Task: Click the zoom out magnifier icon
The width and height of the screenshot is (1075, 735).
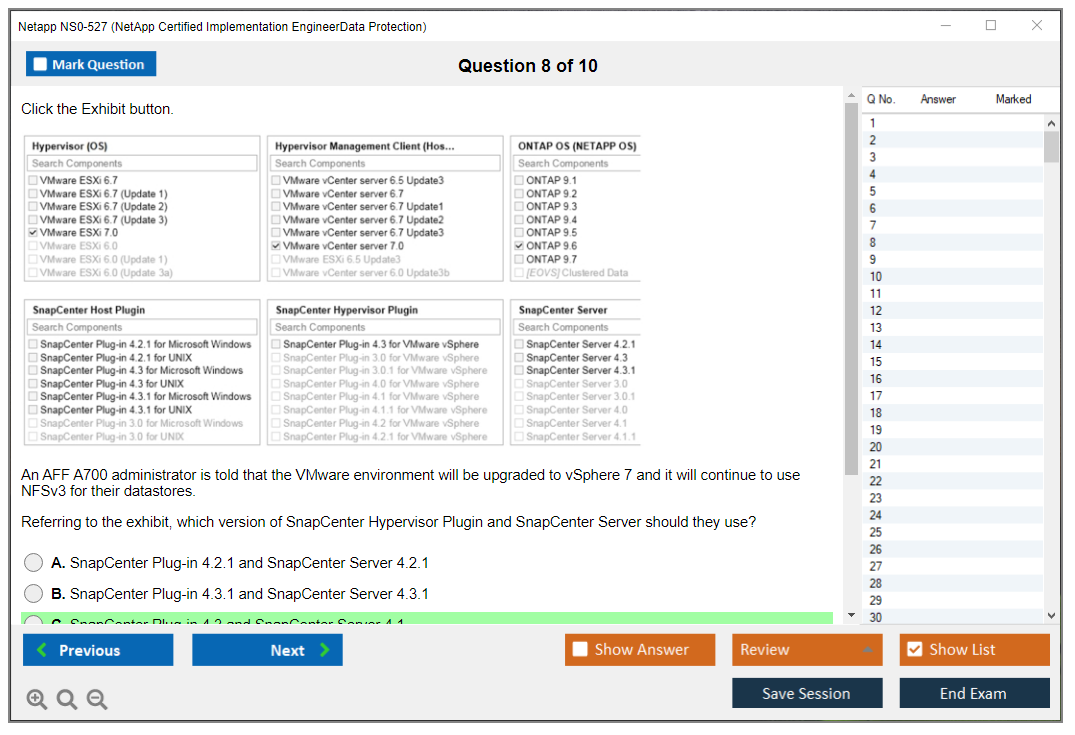Action: [97, 699]
